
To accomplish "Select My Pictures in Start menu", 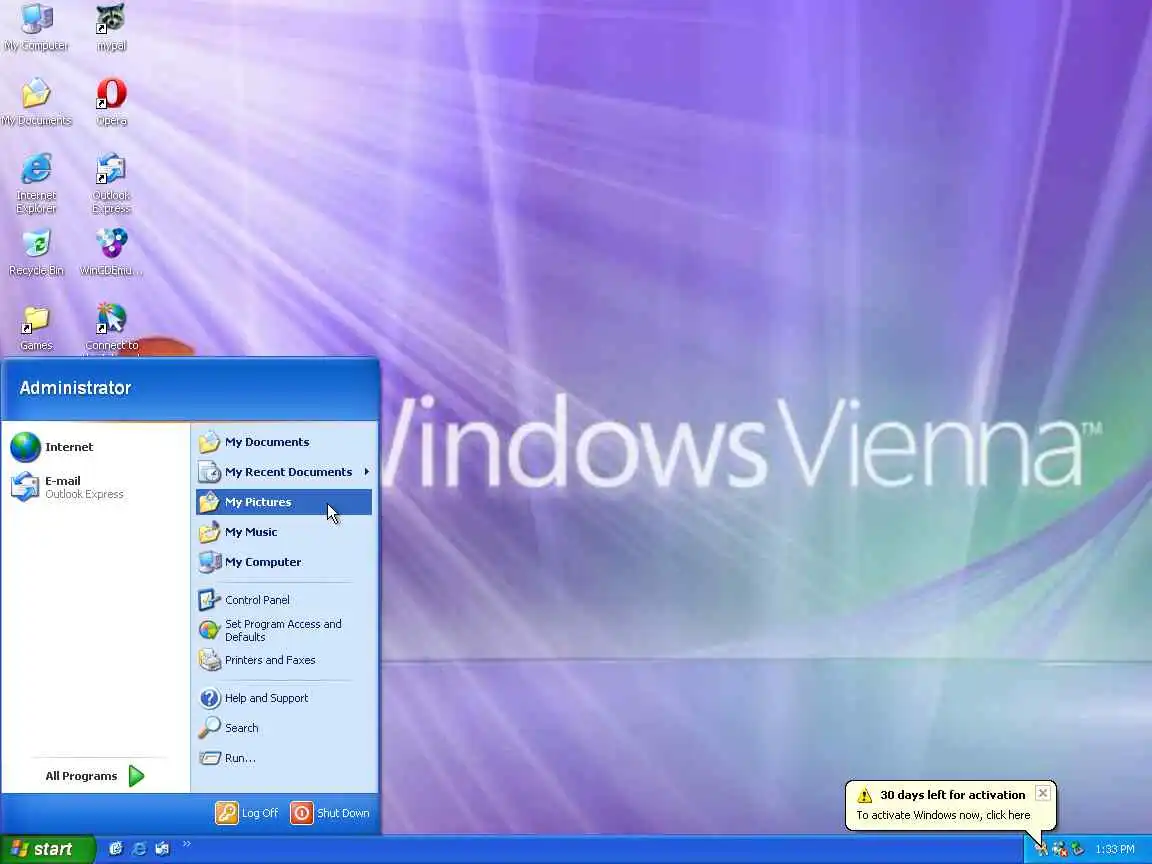I will (284, 502).
